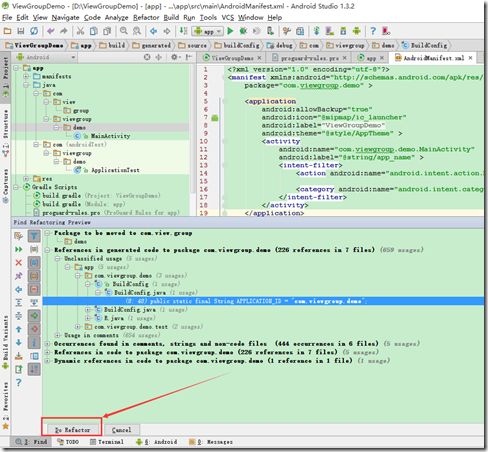Toggle the preview usages panel button

point(34,356)
